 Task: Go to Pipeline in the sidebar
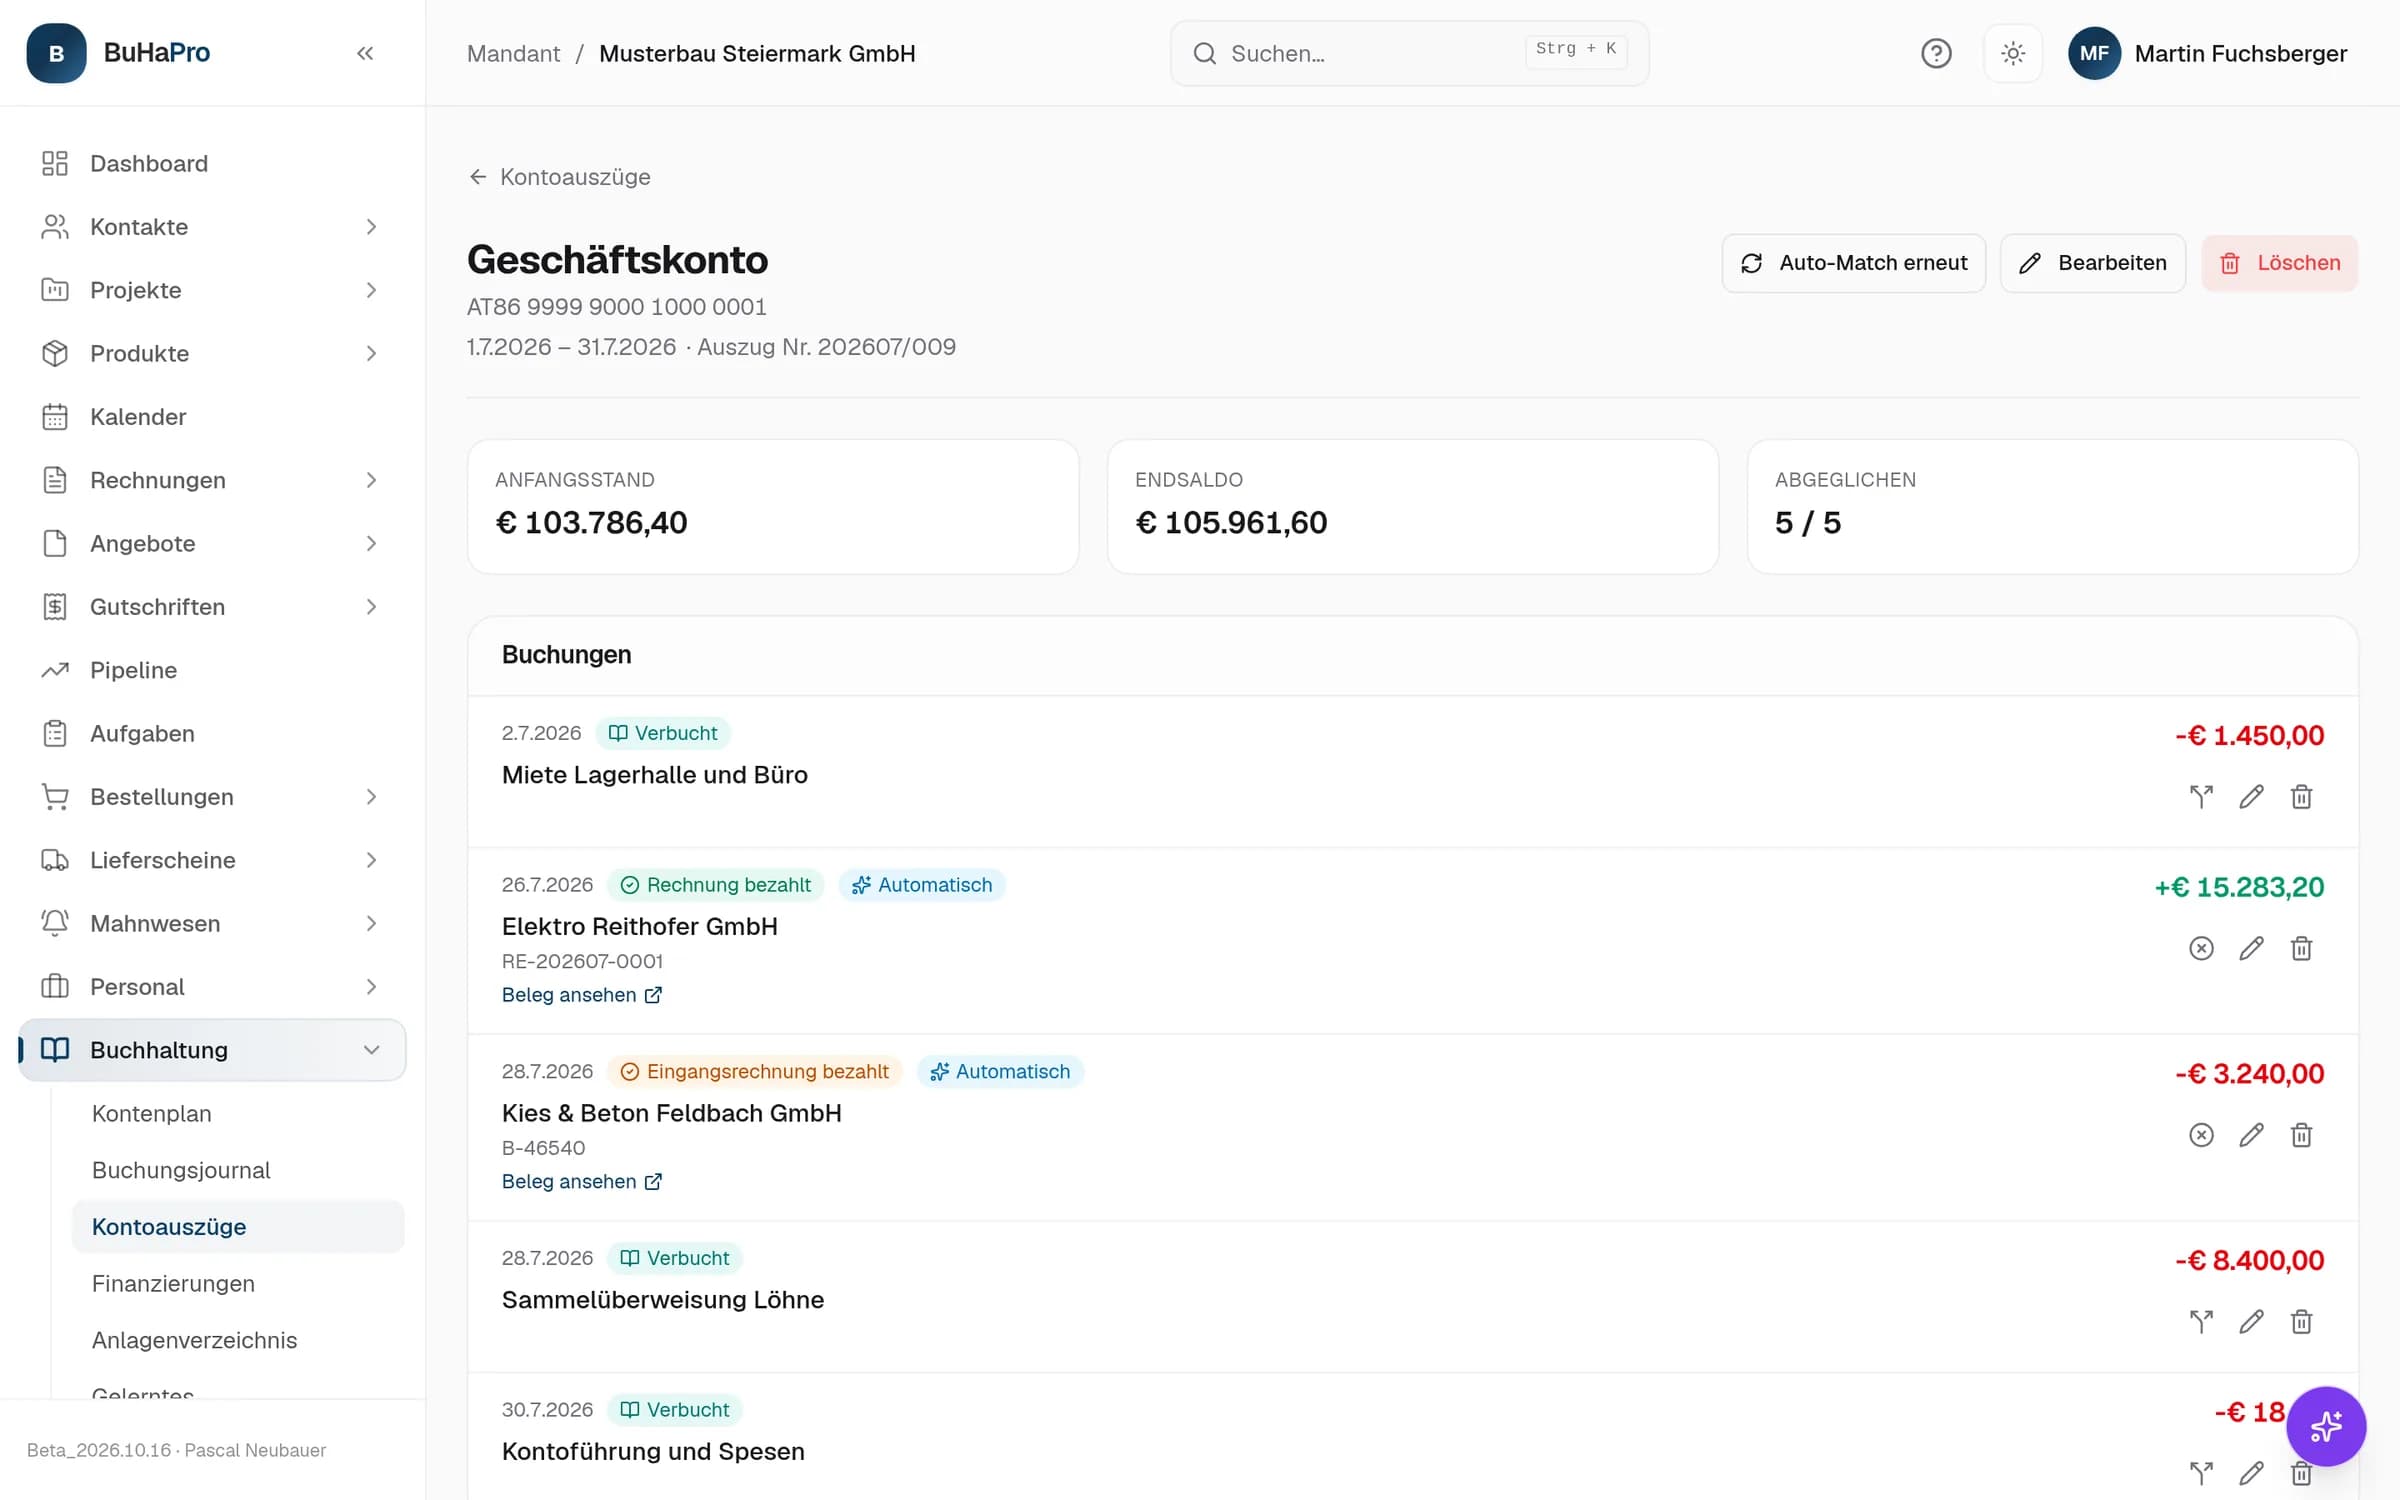coord(212,670)
